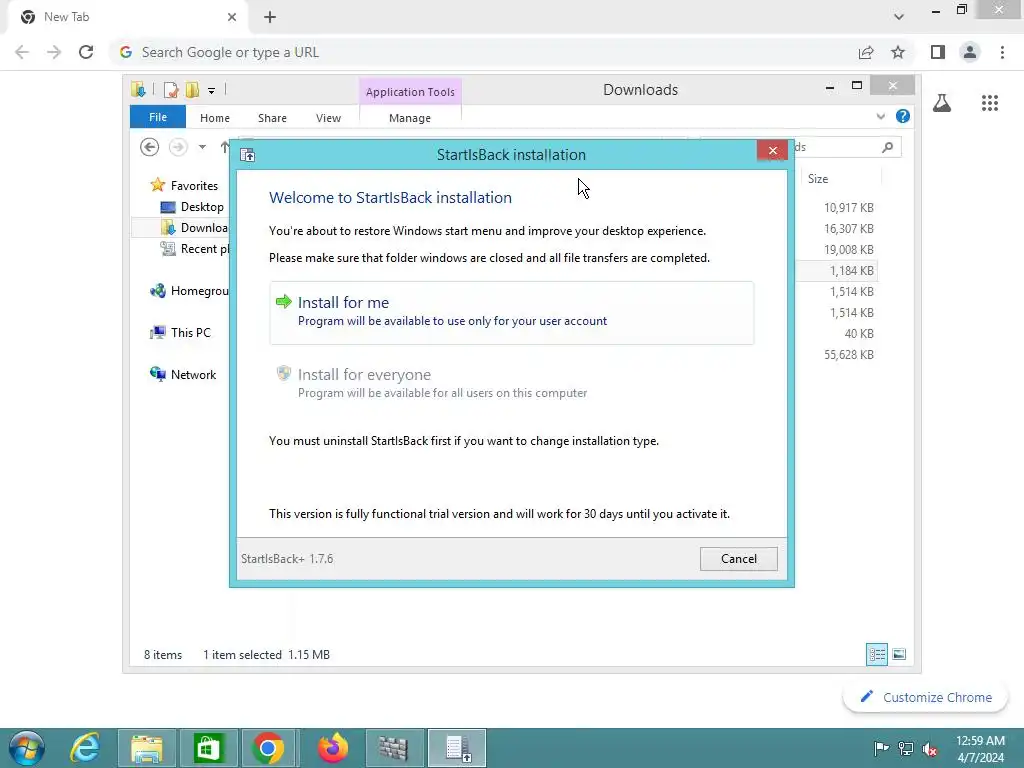Click the Properties quick access icon
The height and width of the screenshot is (768, 1024).
[x=171, y=89]
